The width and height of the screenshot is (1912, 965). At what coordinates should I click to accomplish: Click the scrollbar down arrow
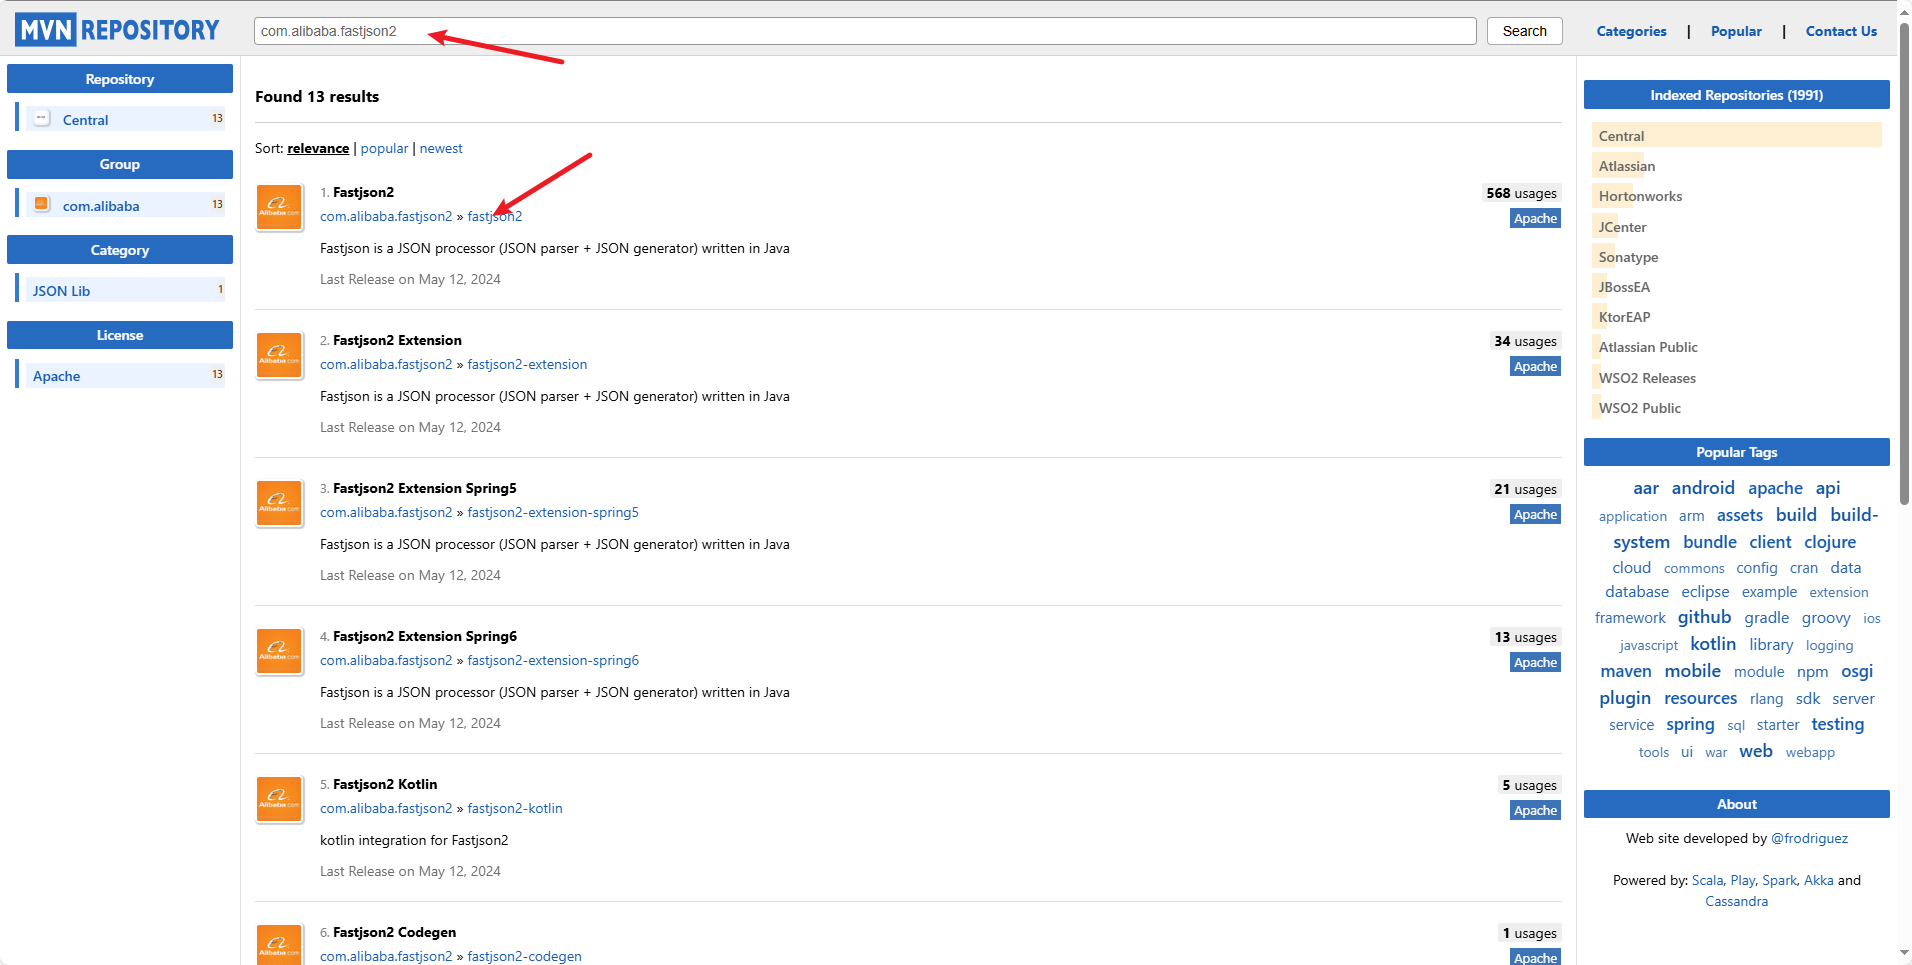tap(1904, 954)
